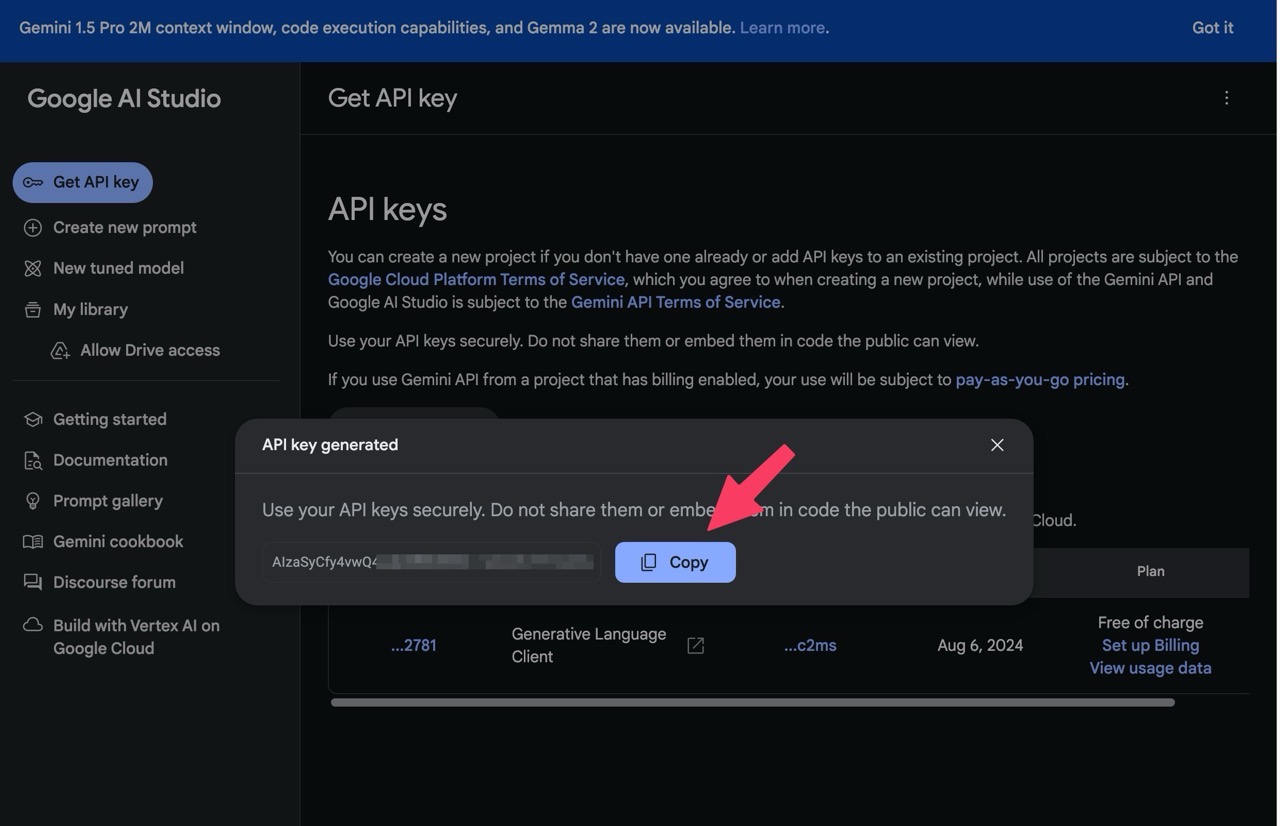Click the Prompt gallery lightbulb icon
This screenshot has height=826, width=1280.
pyautogui.click(x=33, y=501)
